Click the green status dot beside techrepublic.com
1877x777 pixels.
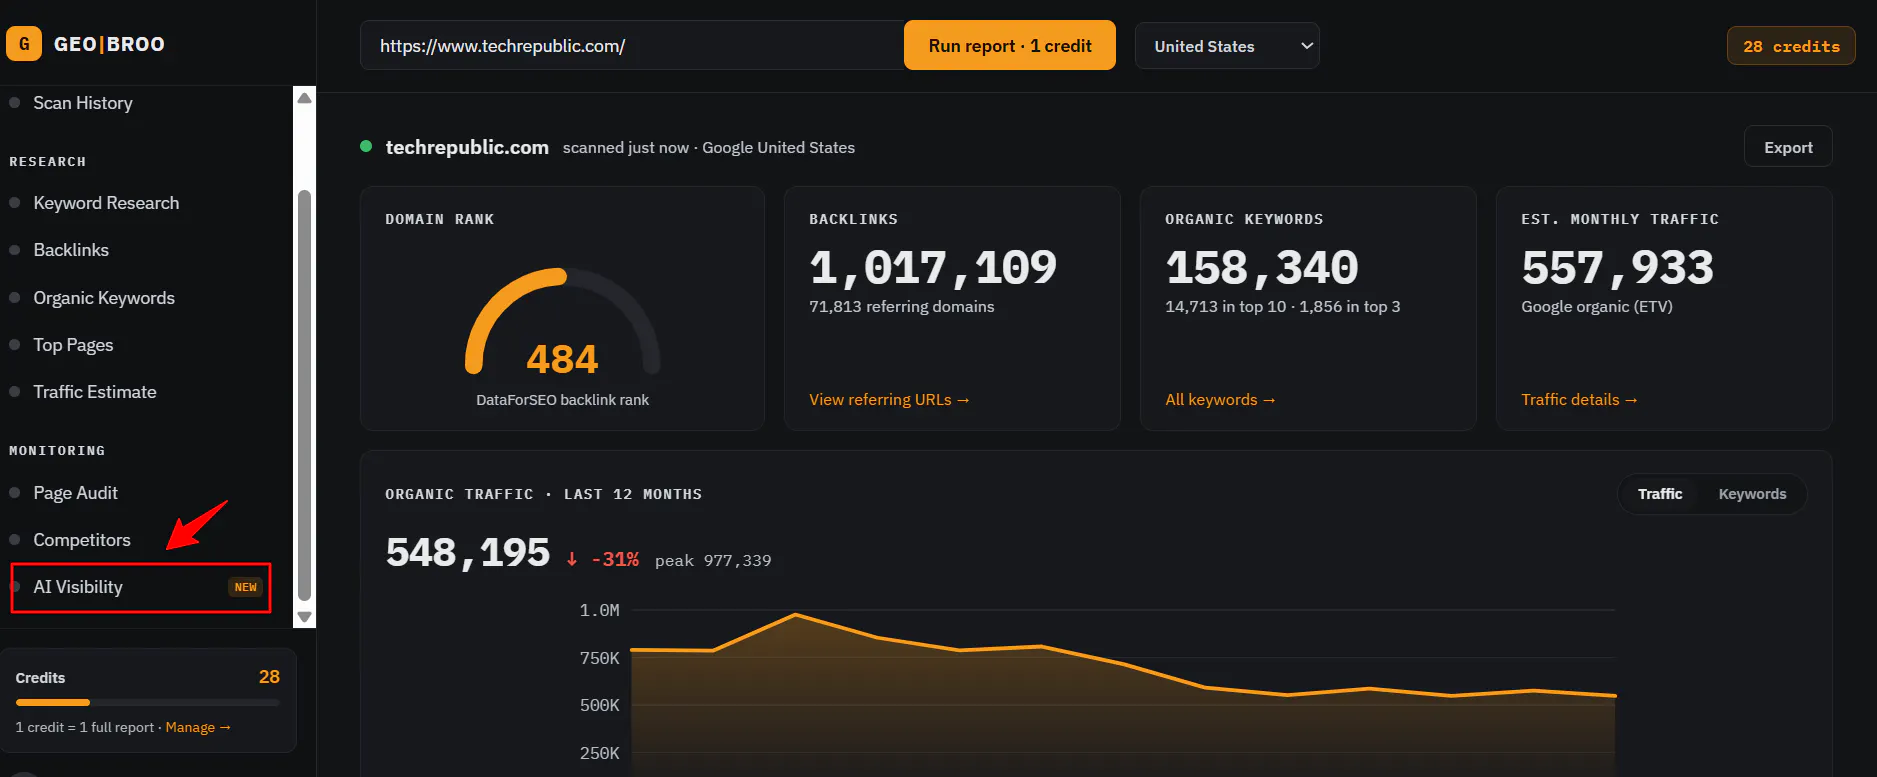pos(366,146)
